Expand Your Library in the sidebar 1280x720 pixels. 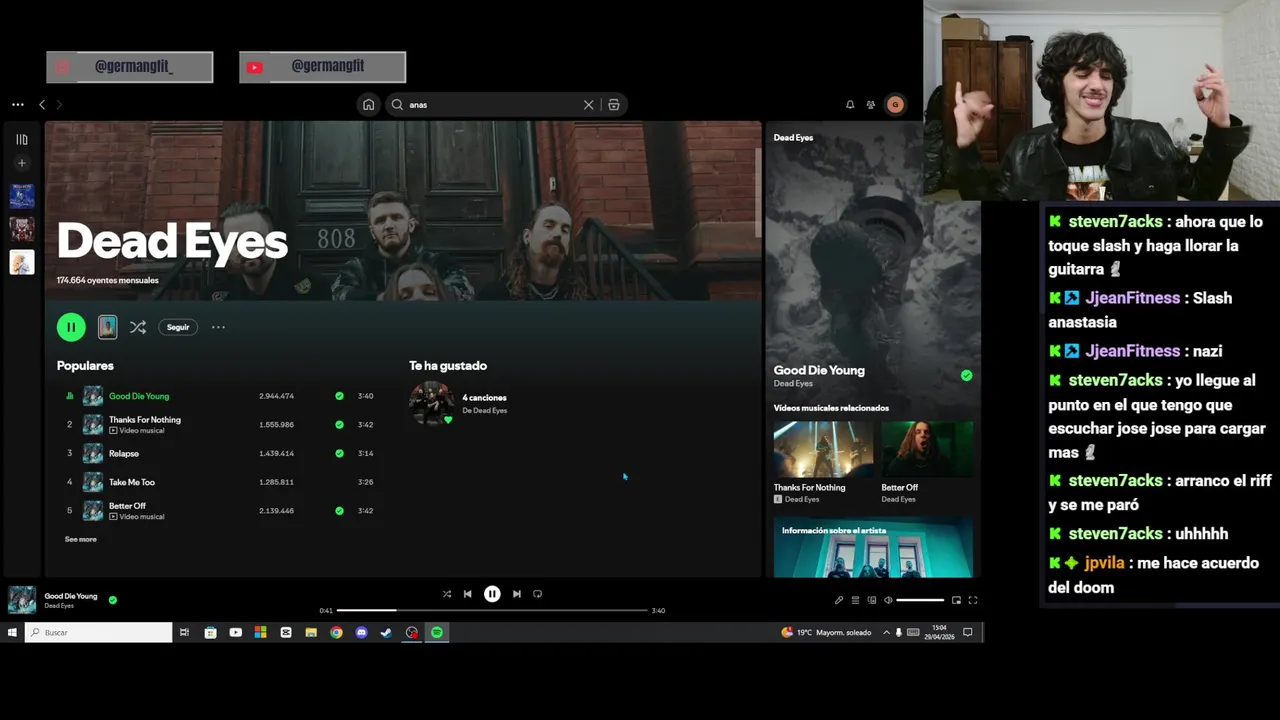(22, 139)
